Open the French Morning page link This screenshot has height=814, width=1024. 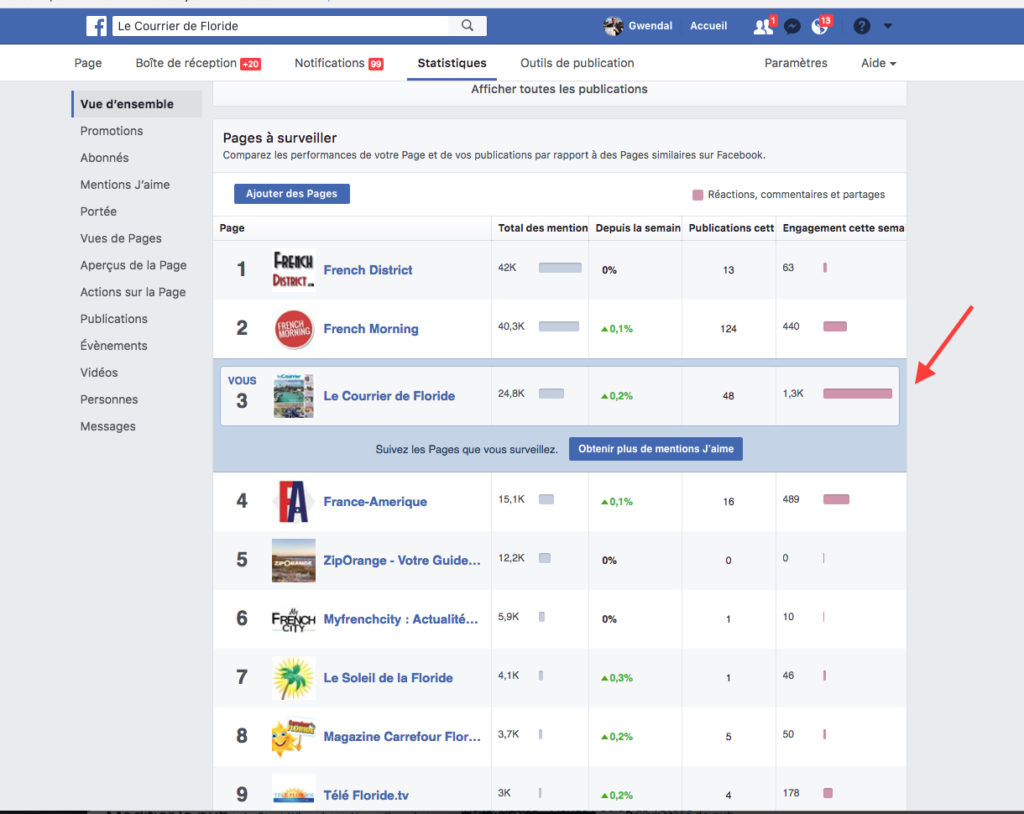[x=371, y=329]
